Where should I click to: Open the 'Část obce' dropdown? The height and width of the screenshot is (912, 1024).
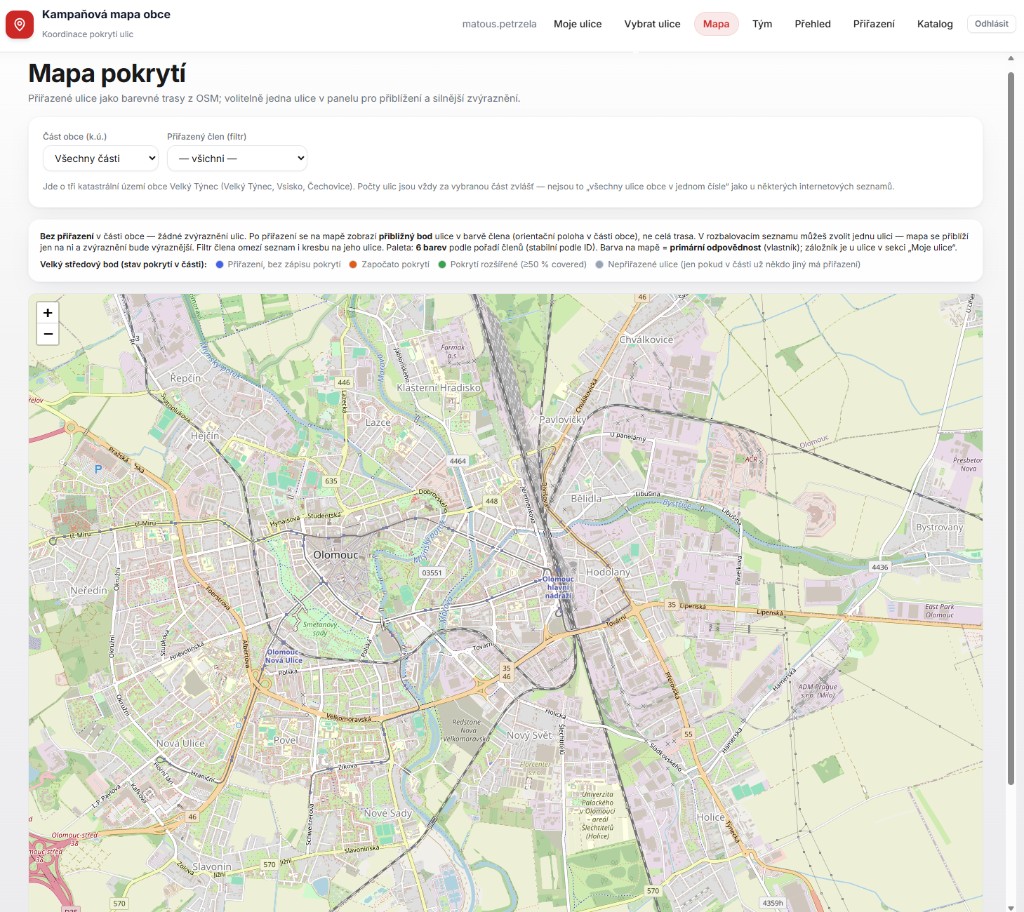100,158
